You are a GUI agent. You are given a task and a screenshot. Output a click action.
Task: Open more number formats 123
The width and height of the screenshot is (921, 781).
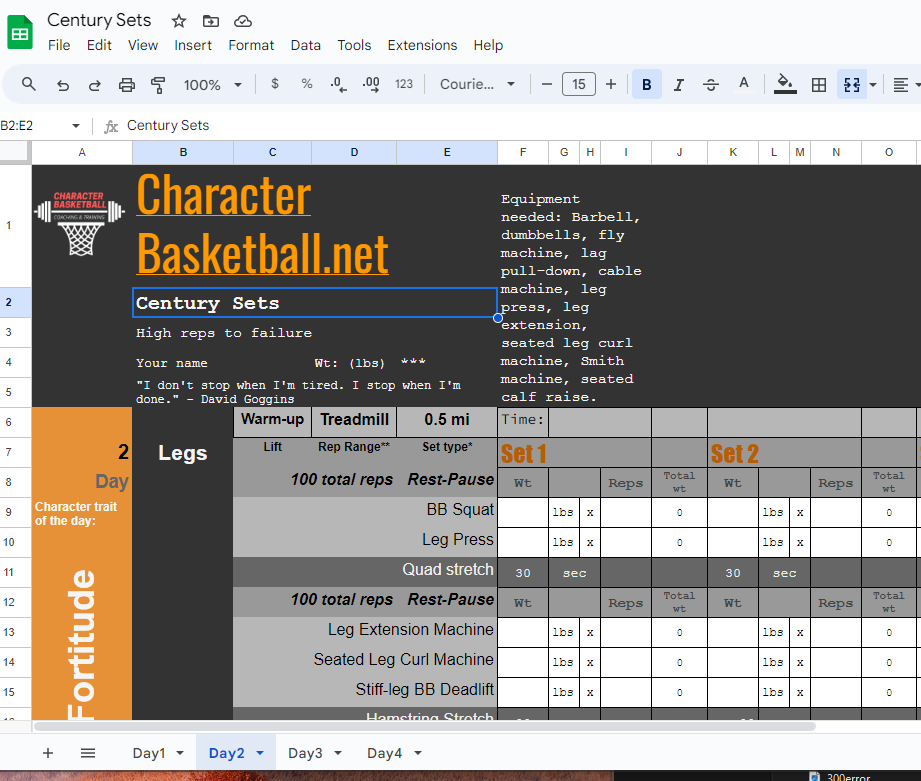coord(404,84)
